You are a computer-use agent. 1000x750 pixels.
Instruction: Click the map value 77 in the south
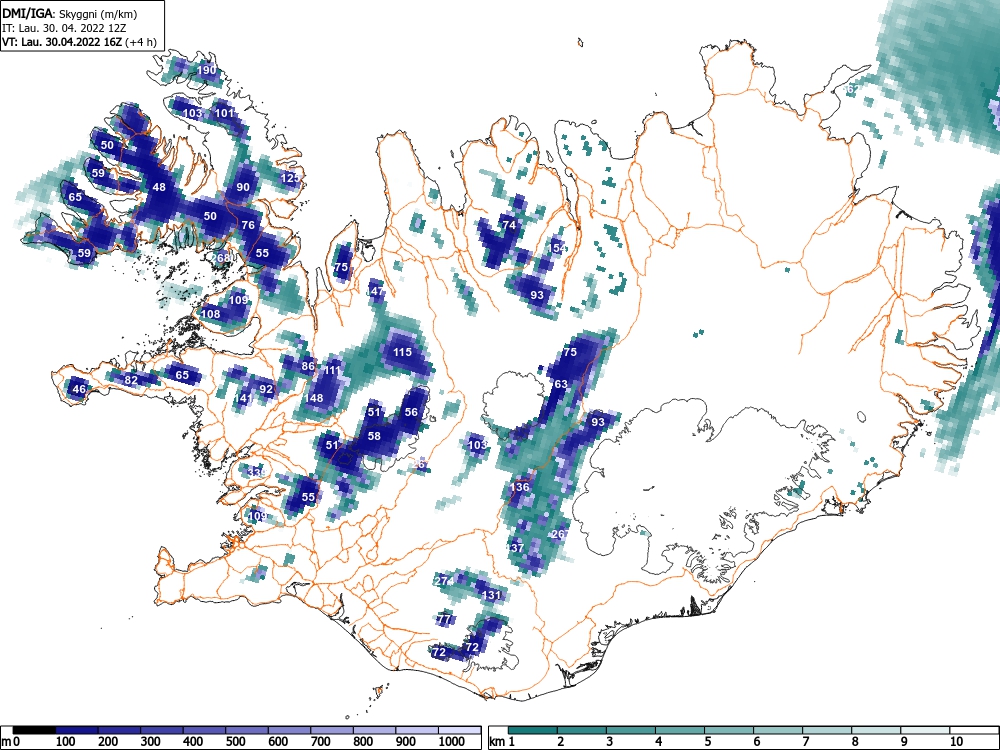(x=445, y=619)
